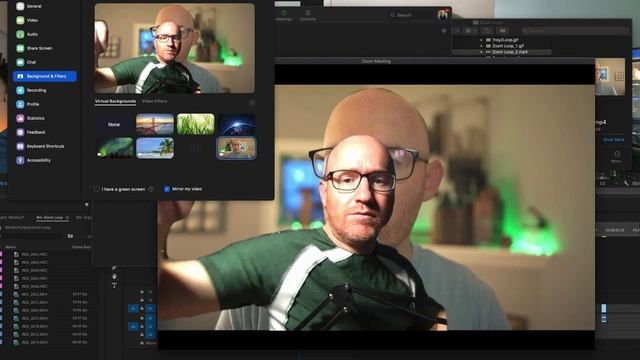Image resolution: width=640 pixels, height=360 pixels.
Task: Open Bin: Zoom Loop tab in Premiere
Action: pyautogui.click(x=52, y=218)
